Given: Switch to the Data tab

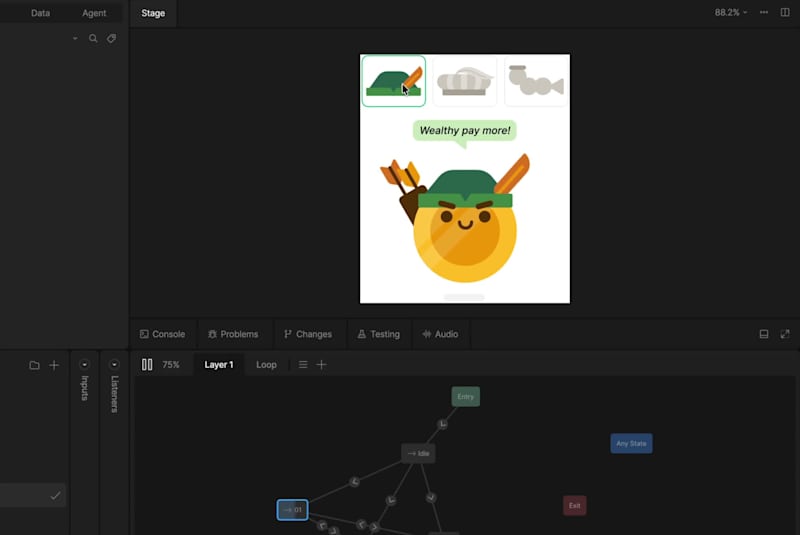Looking at the screenshot, I should click(40, 13).
